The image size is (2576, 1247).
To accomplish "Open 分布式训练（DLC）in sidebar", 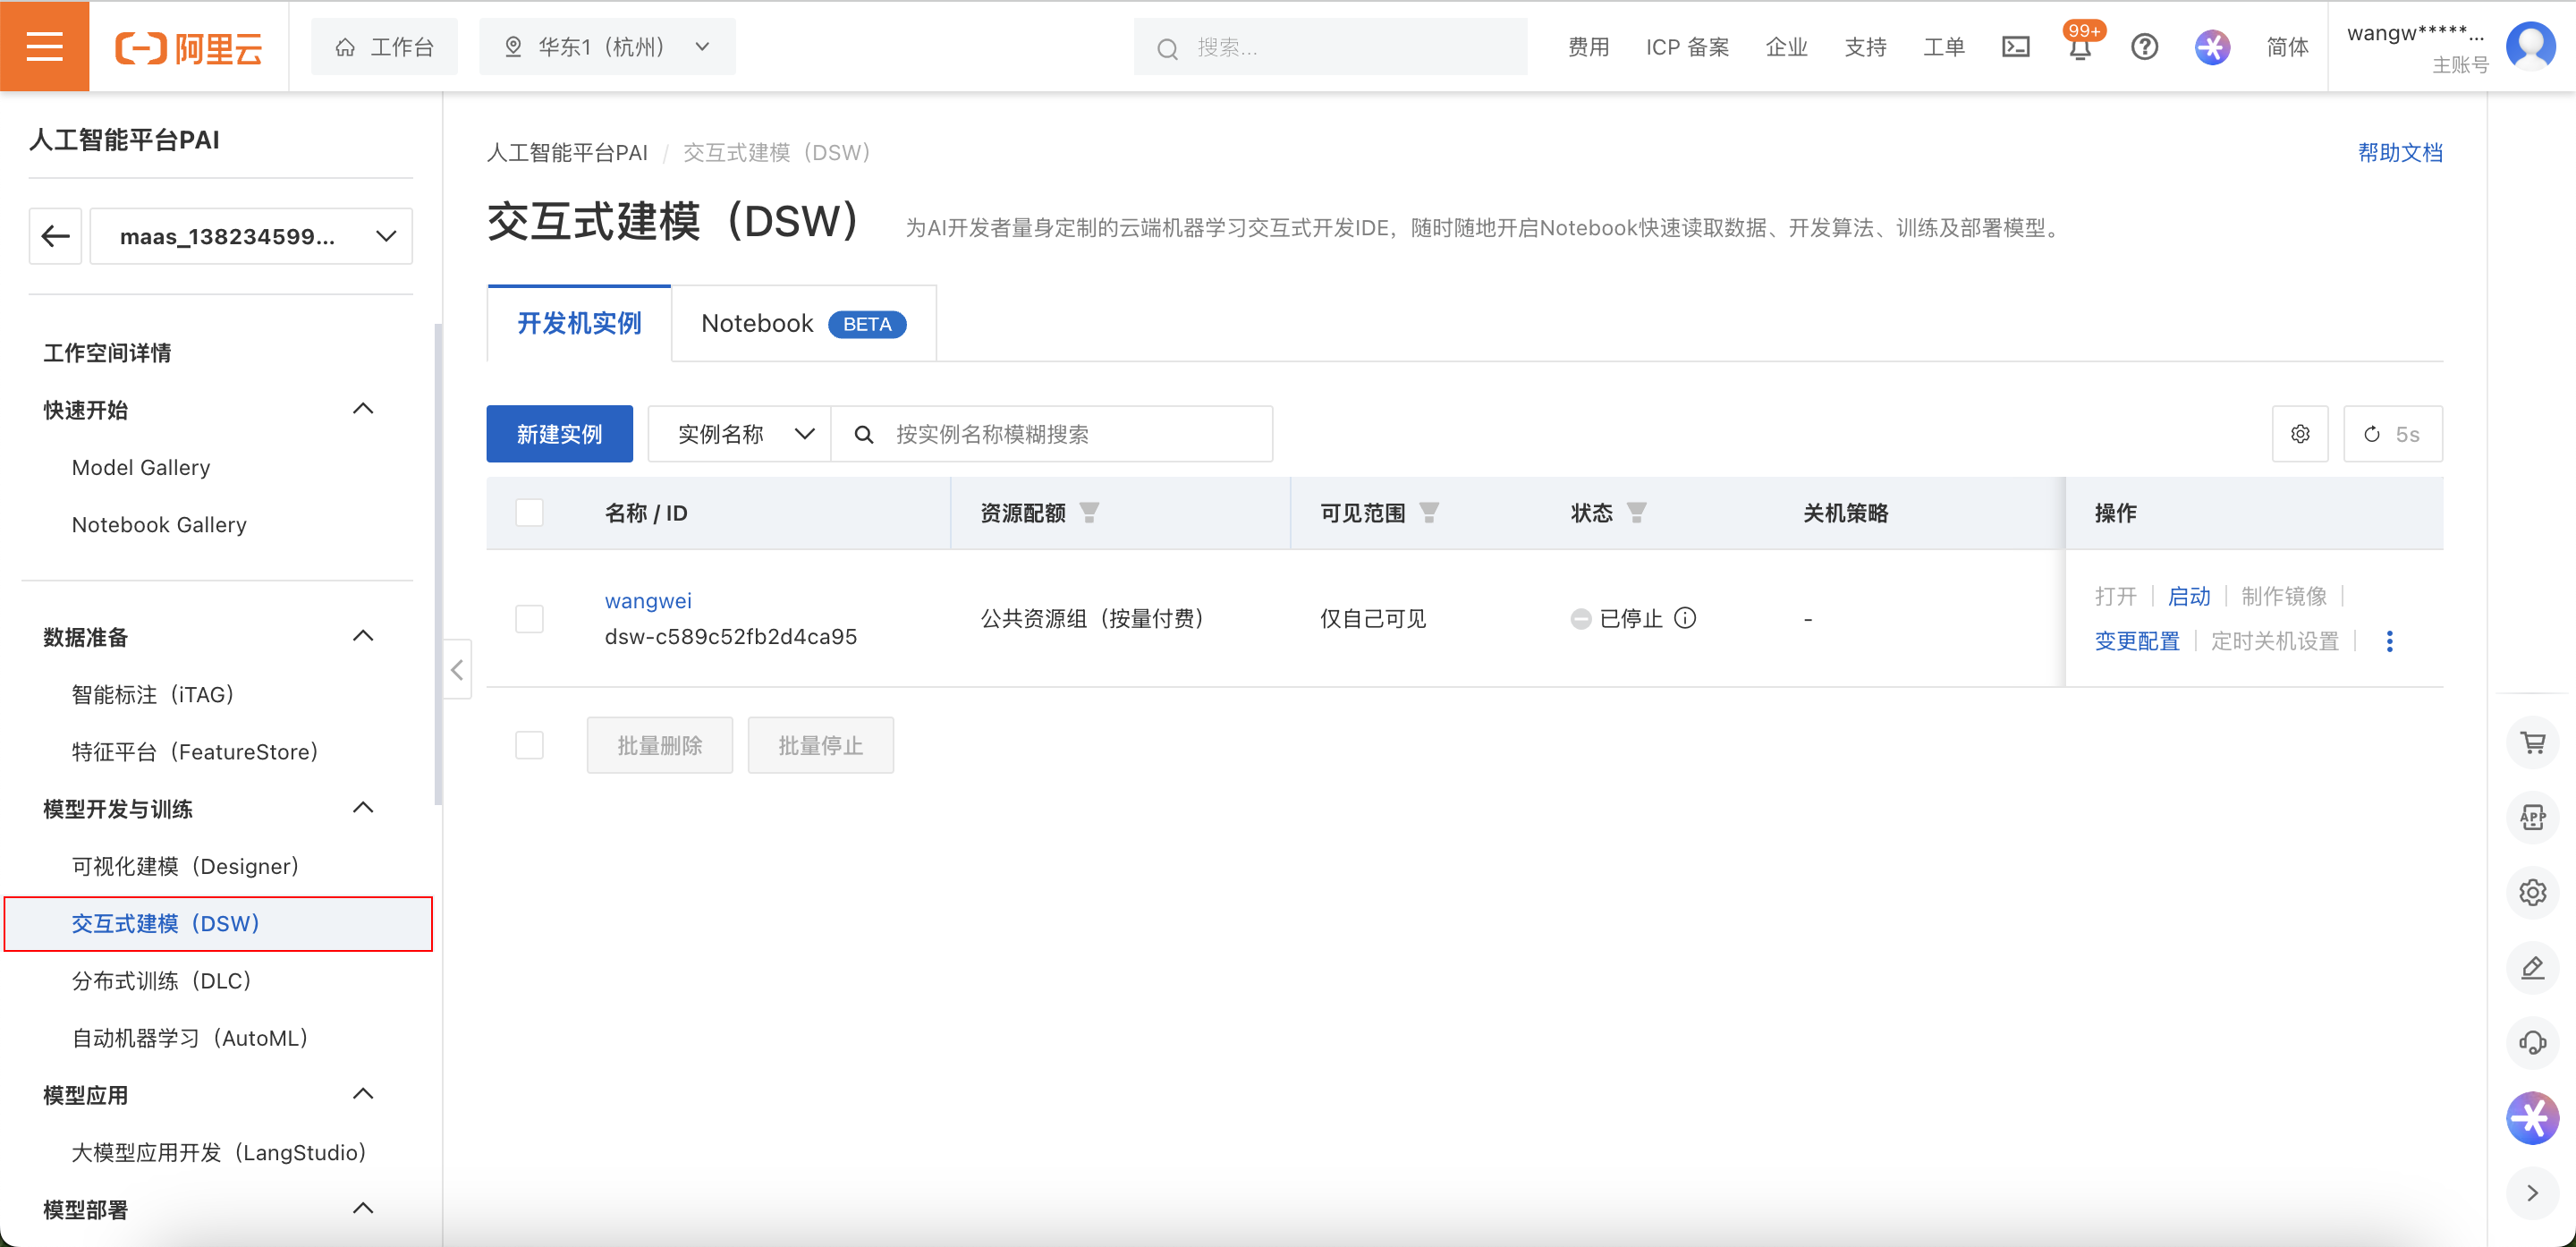I will tap(161, 980).
